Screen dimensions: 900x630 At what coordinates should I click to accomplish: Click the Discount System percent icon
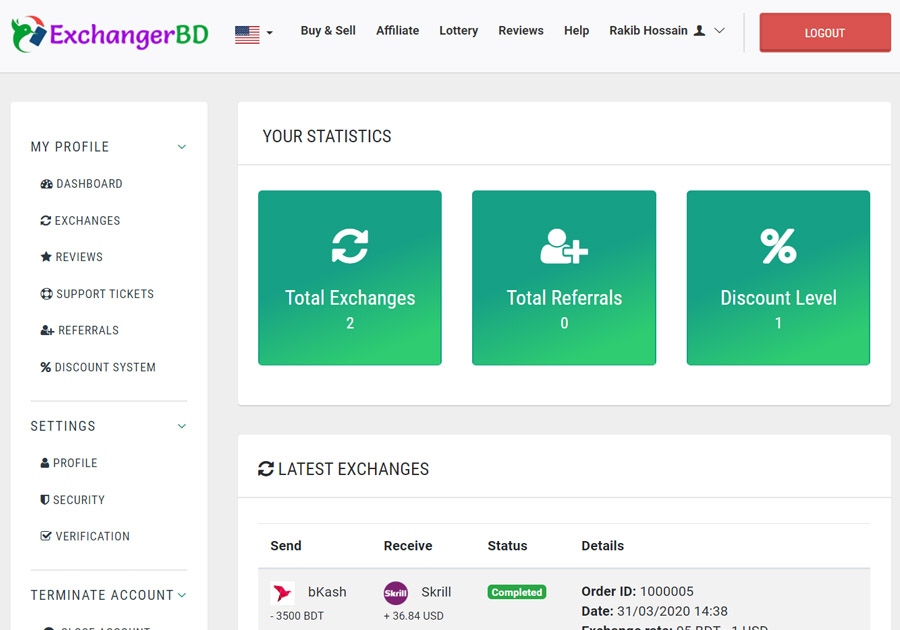46,368
